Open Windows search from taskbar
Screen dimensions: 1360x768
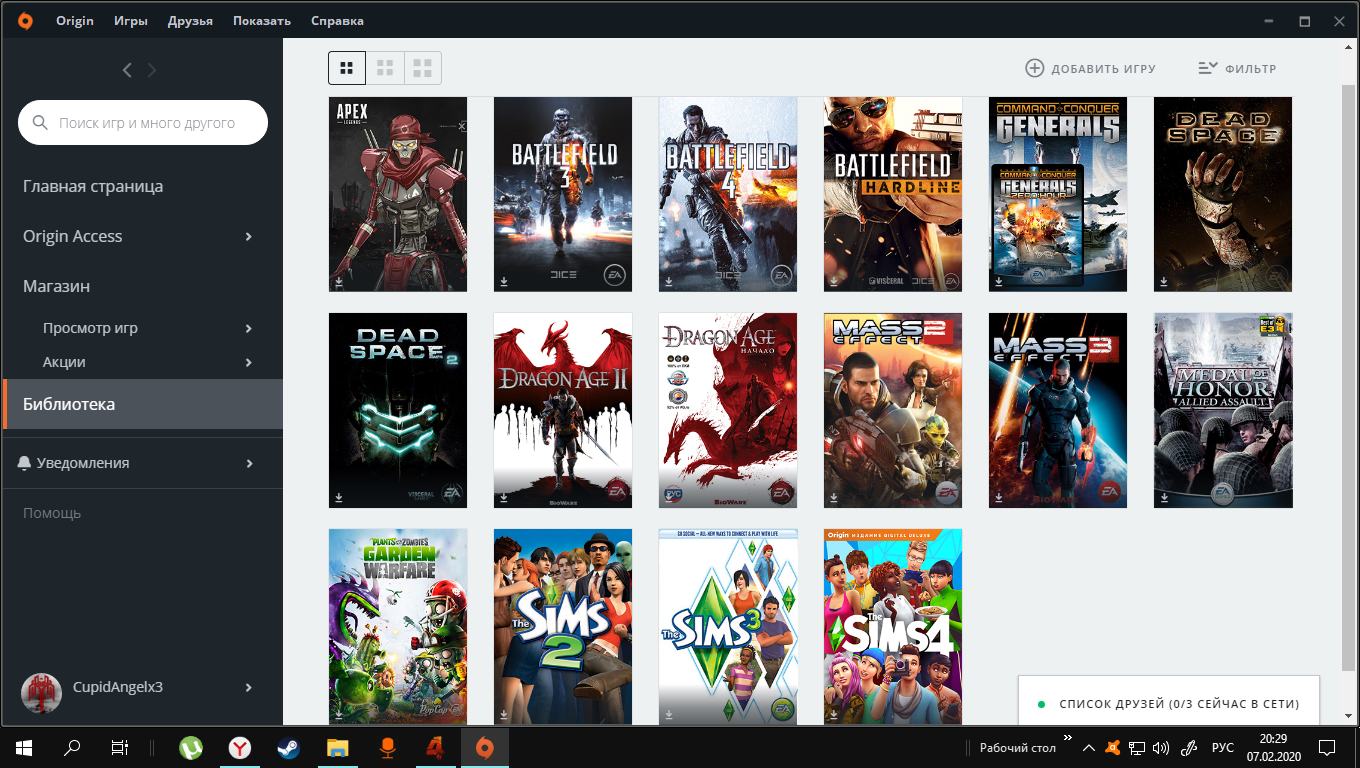point(72,747)
